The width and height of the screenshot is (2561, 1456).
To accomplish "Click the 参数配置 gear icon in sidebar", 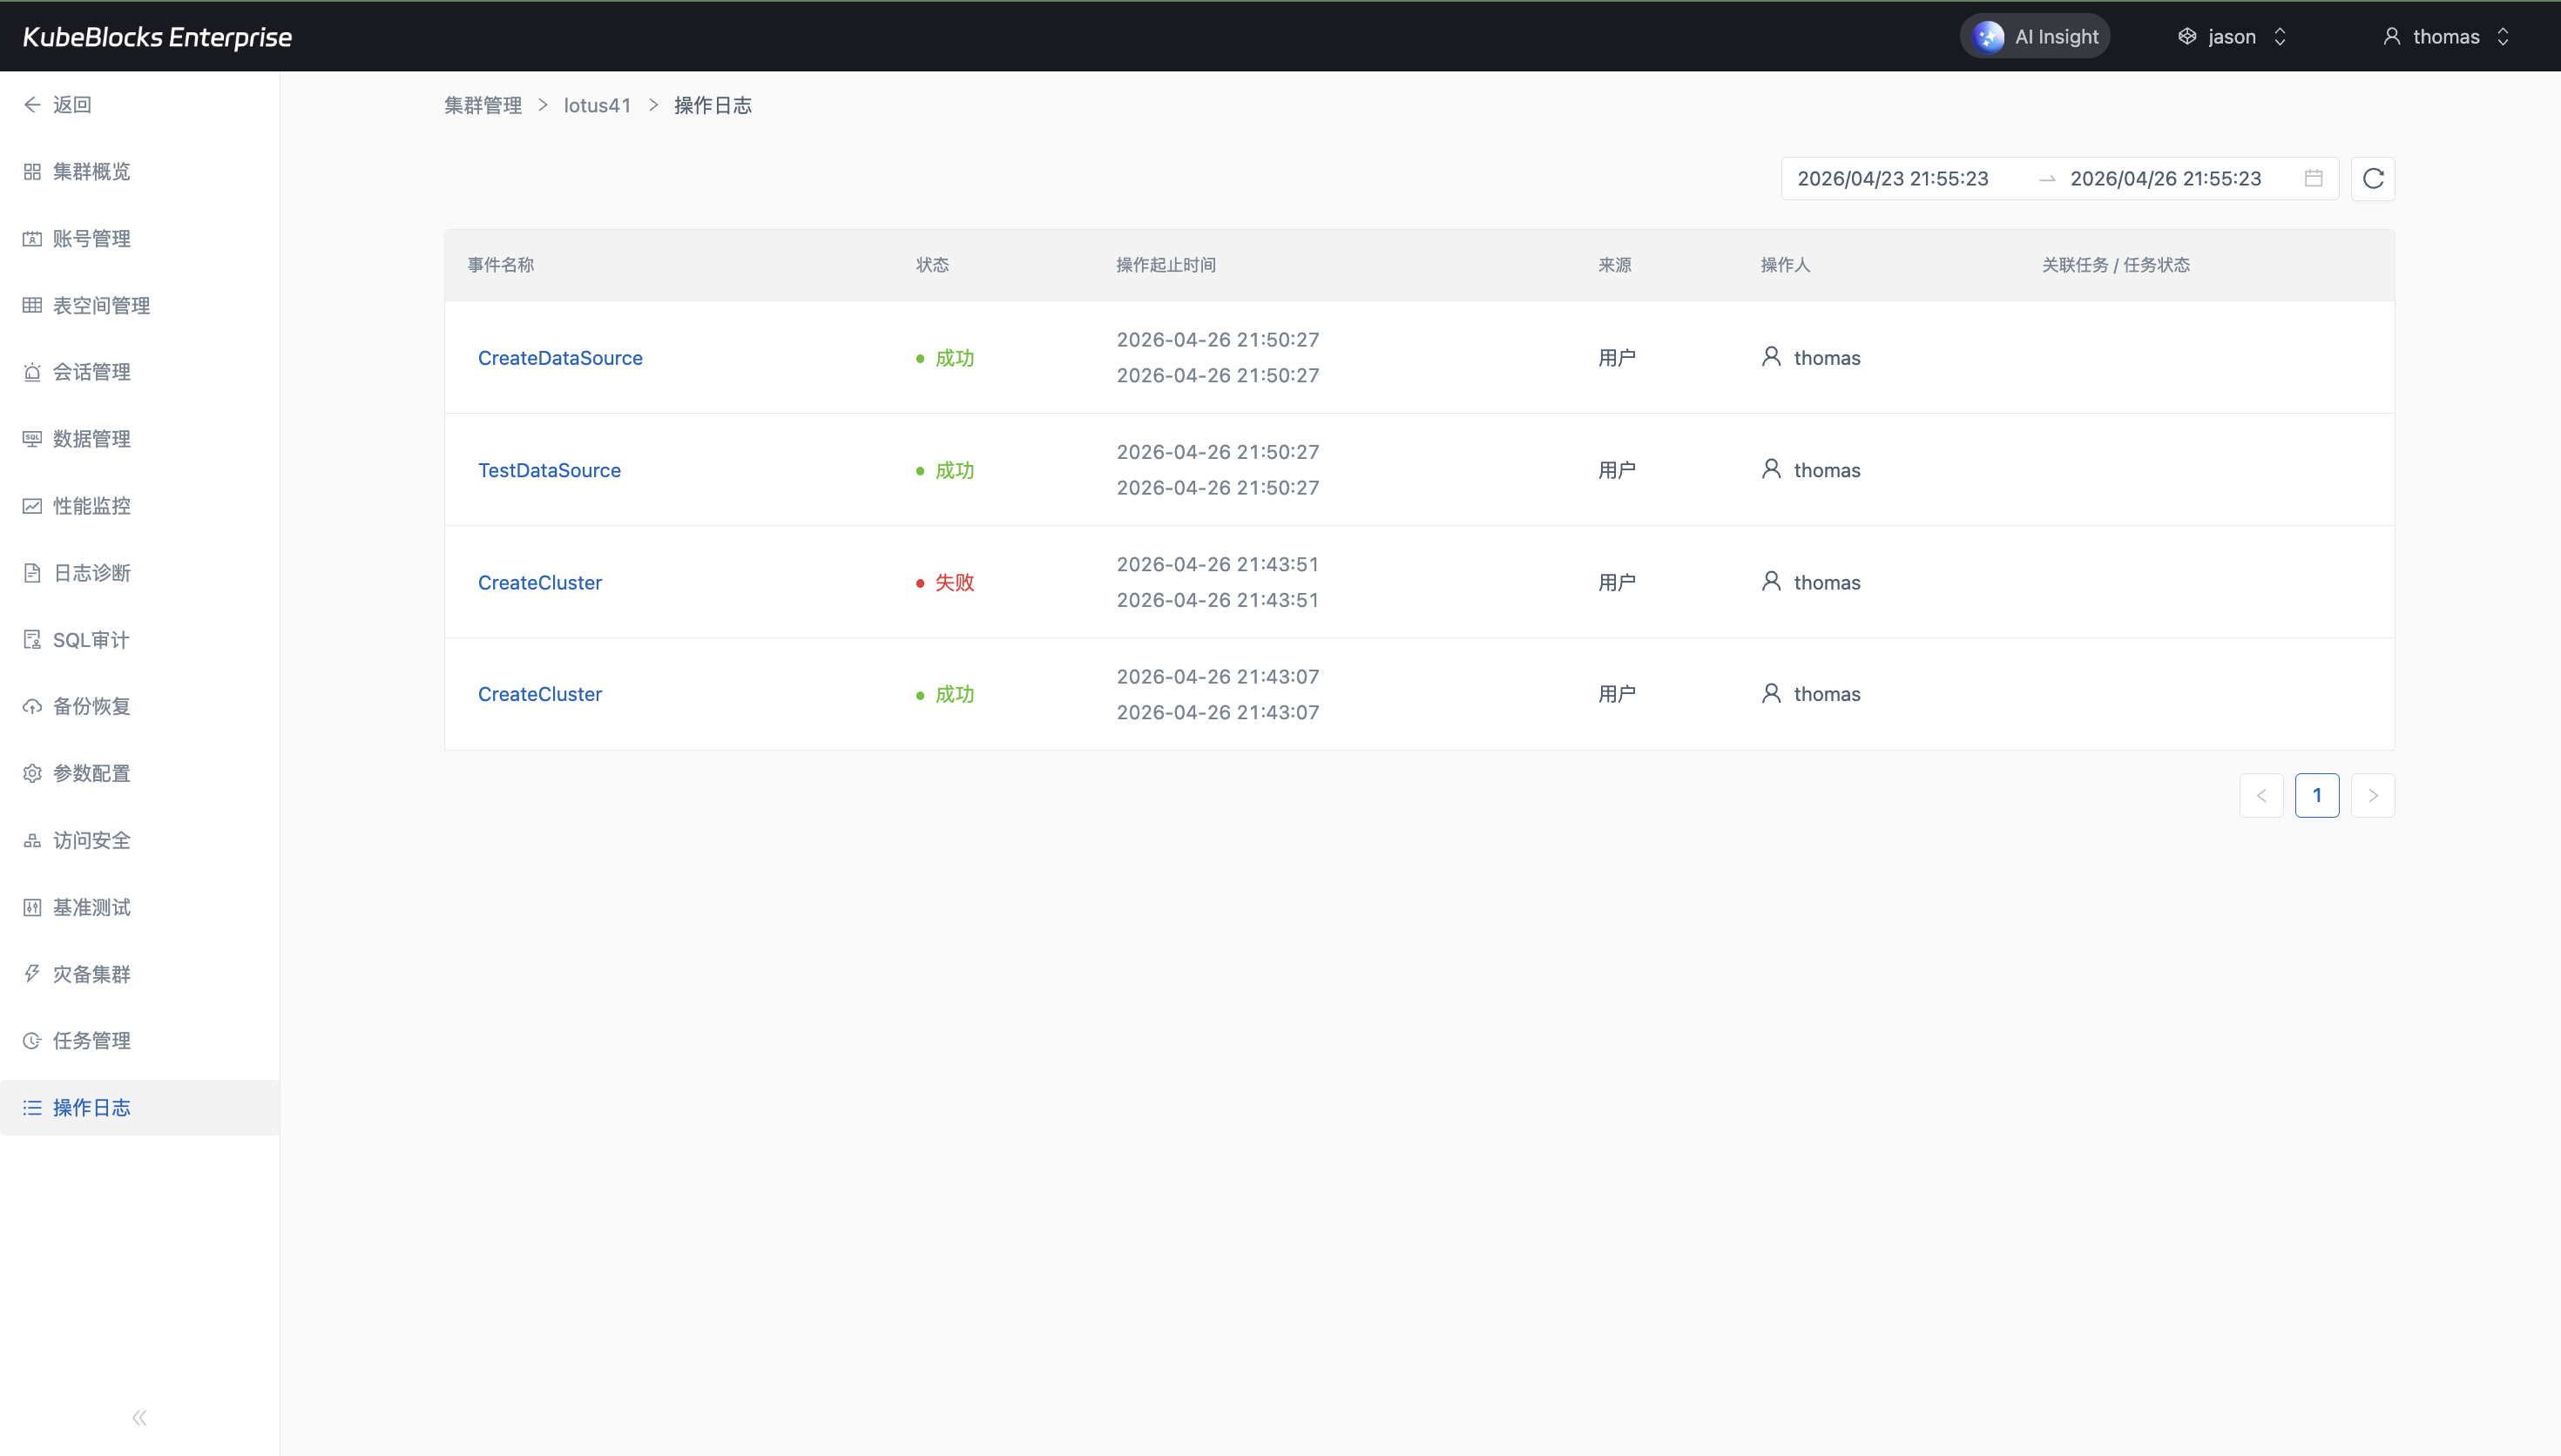I will point(32,773).
